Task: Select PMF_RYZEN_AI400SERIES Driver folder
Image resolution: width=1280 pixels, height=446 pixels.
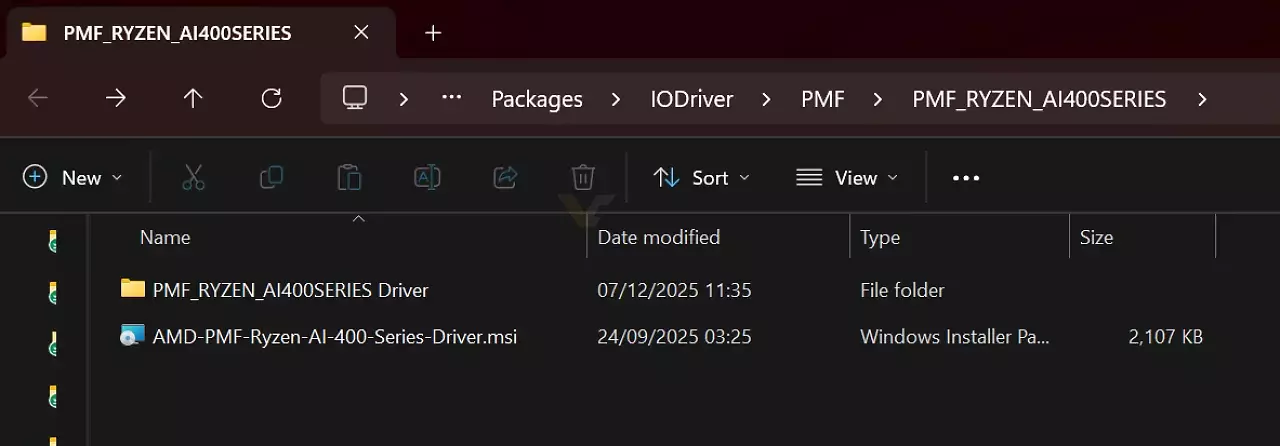Action: 290,290
